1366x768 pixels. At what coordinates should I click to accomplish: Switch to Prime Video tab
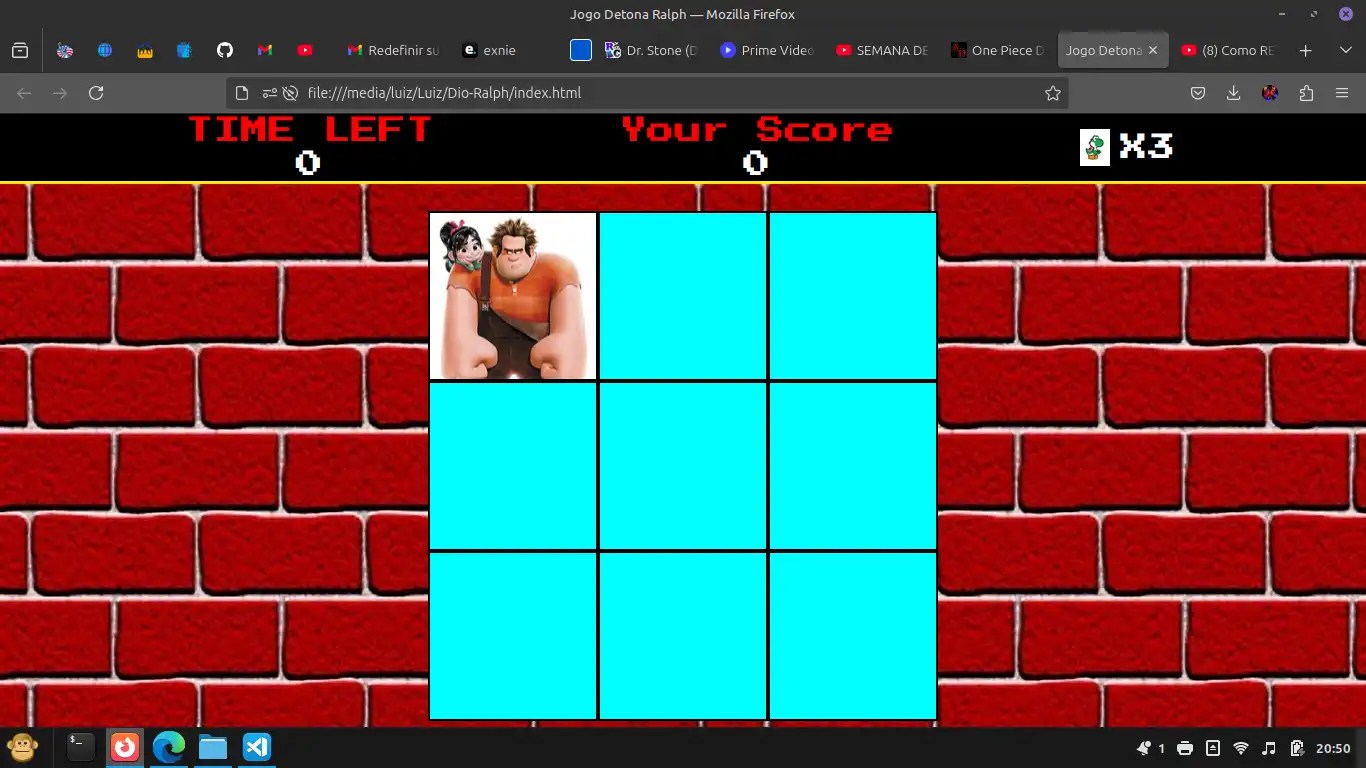(767, 50)
